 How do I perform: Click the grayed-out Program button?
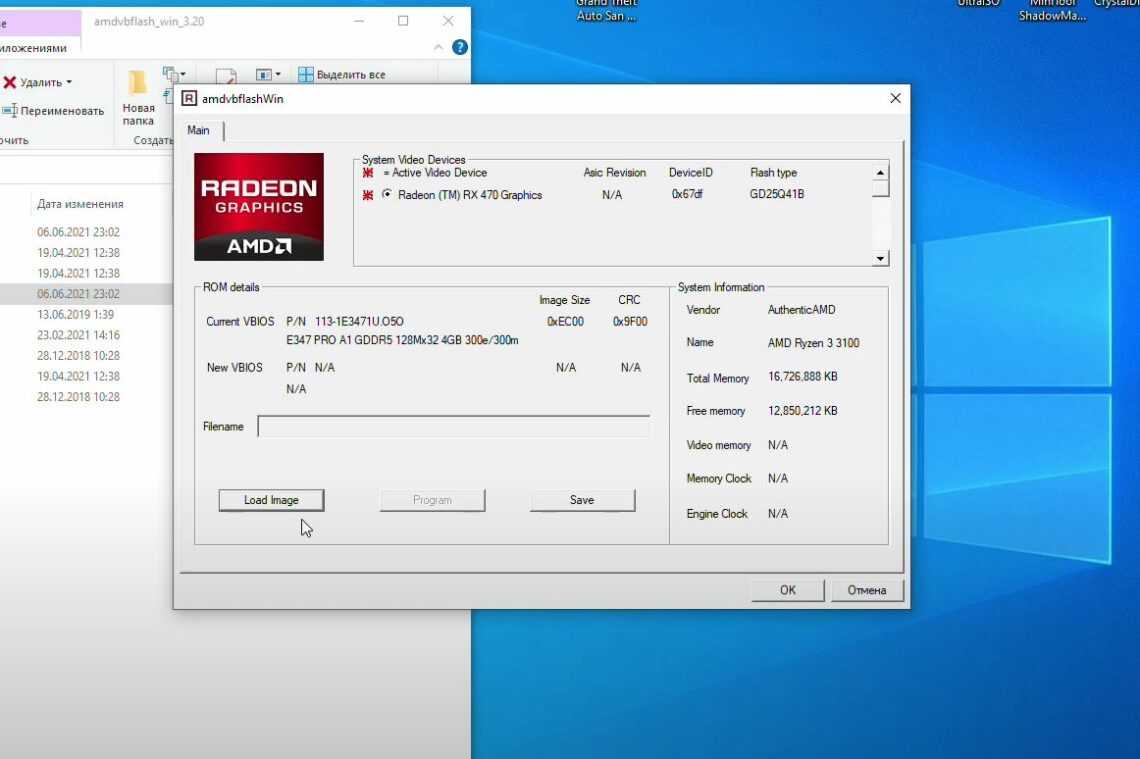tap(432, 500)
